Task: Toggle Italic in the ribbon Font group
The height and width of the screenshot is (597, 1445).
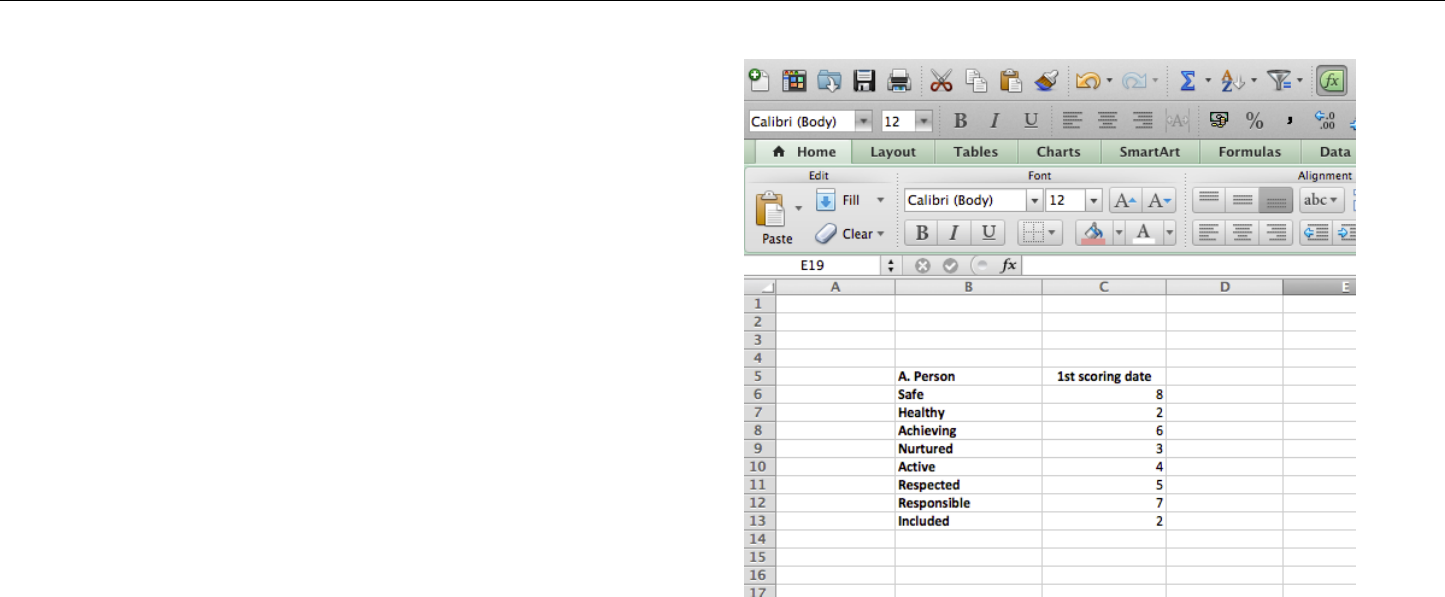Action: pos(955,233)
